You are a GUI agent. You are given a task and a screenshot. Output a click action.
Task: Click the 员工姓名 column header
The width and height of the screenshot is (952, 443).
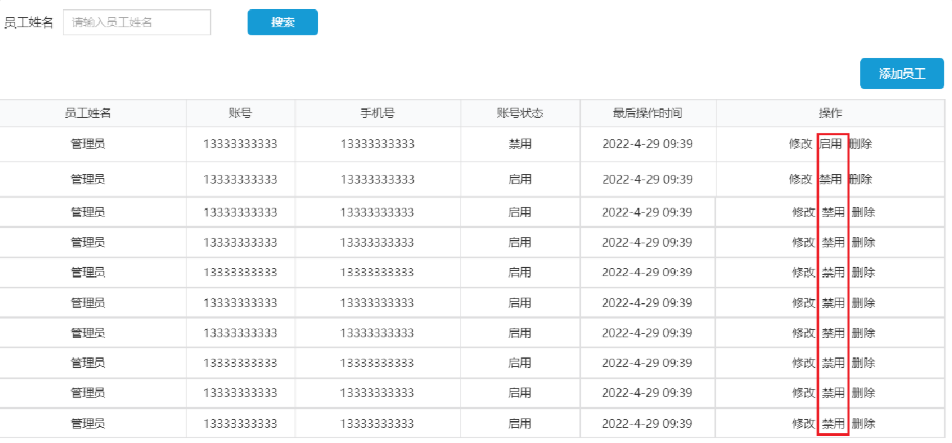(x=88, y=113)
